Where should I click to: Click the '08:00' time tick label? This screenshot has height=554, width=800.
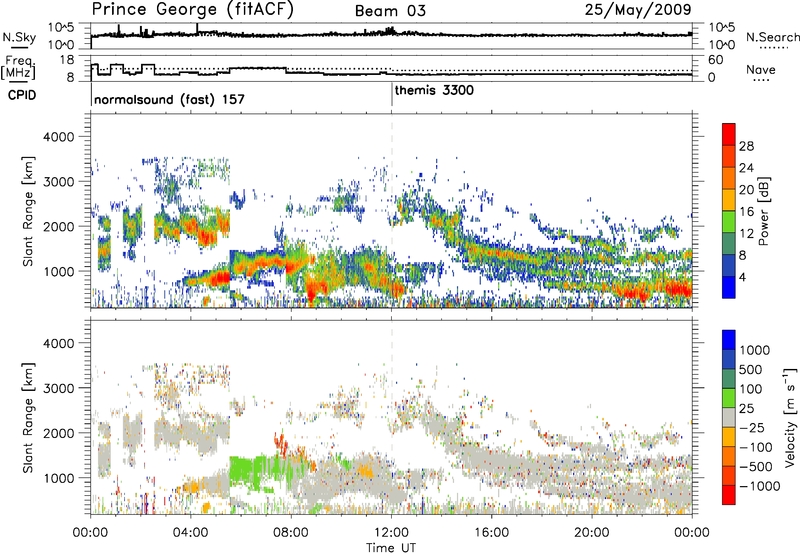tap(291, 533)
